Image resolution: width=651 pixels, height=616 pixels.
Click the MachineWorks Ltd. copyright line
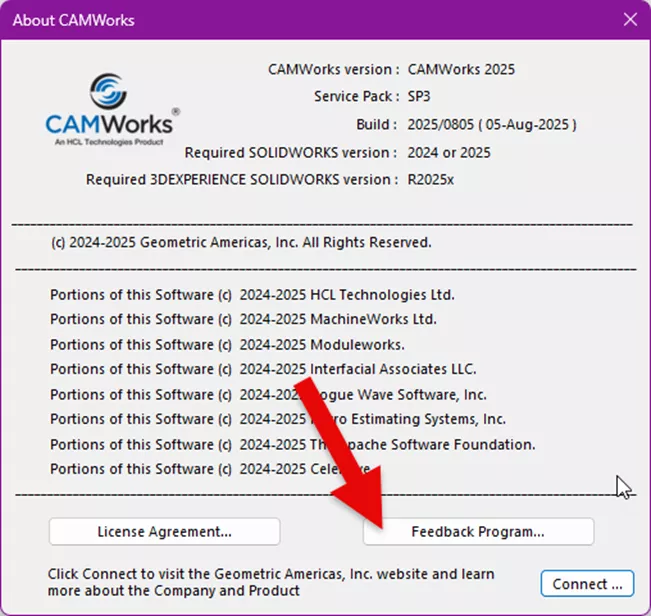point(243,319)
